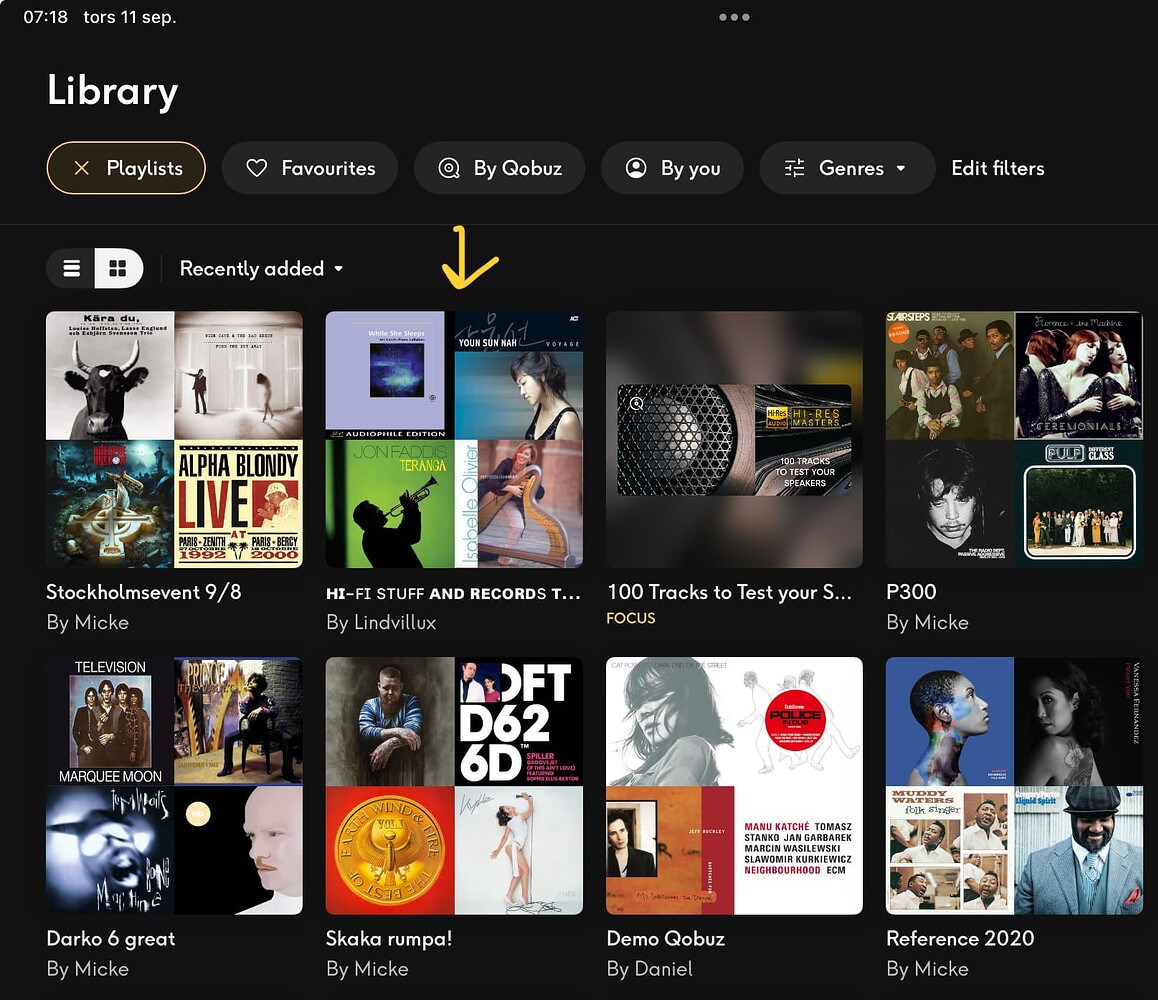1158x1000 pixels.
Task: Click the FOCUS tag under 100 Tracks
Action: pyautogui.click(x=630, y=618)
